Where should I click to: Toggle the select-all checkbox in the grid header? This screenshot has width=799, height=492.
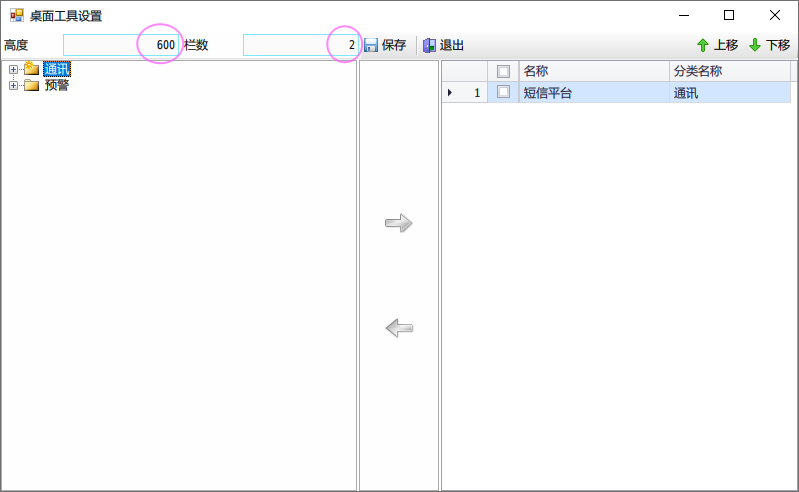click(x=503, y=71)
